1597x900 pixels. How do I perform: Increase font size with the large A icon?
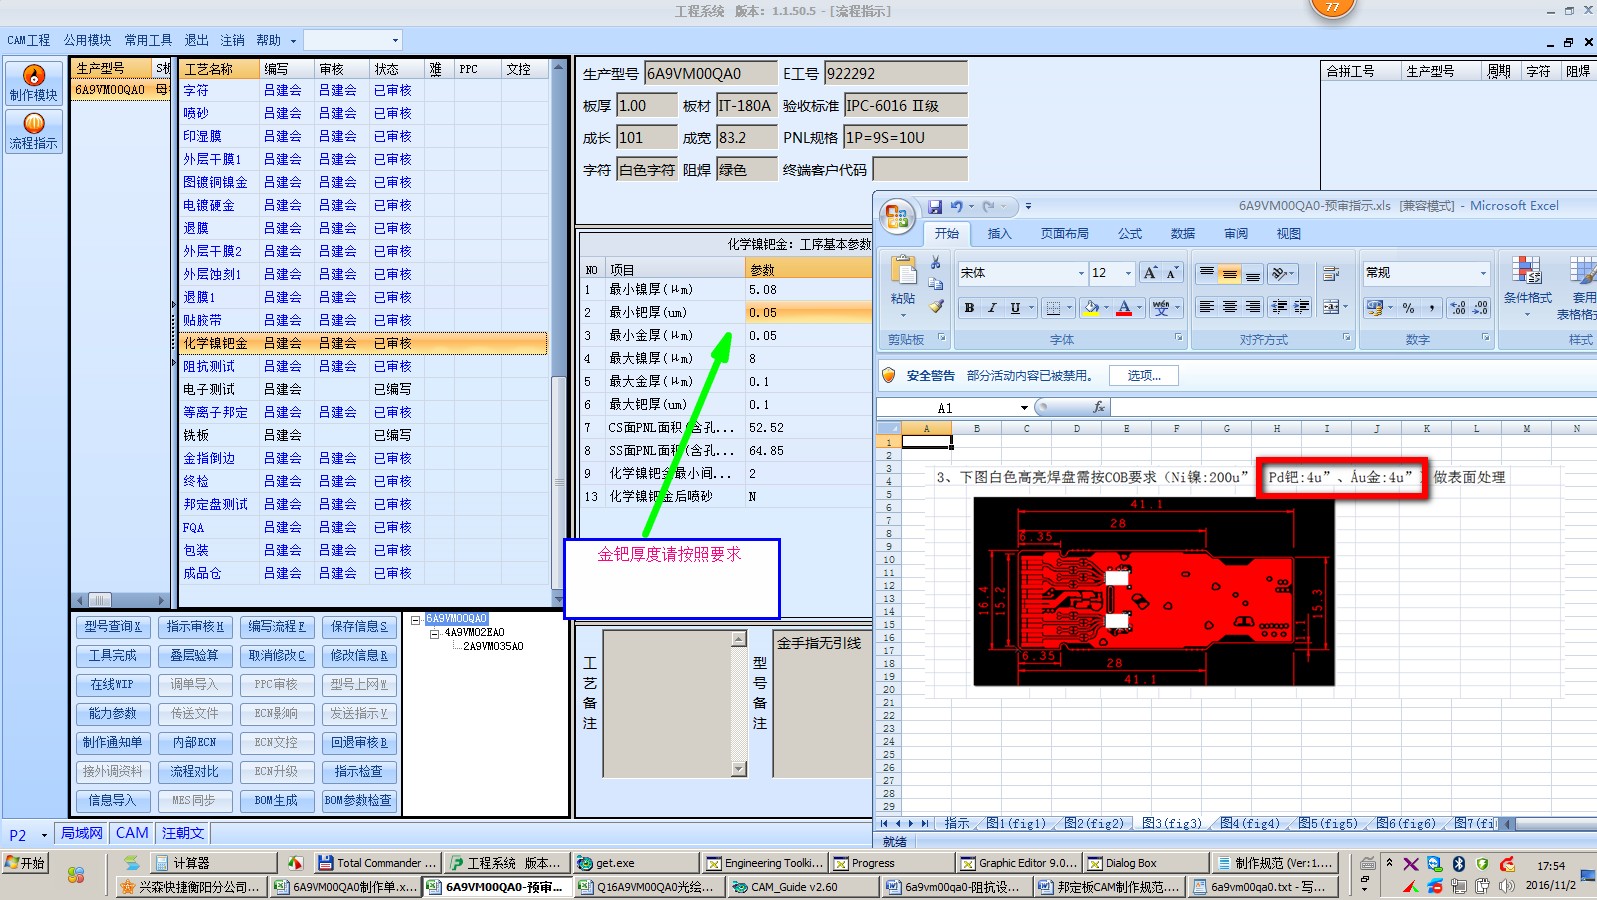coord(1150,273)
